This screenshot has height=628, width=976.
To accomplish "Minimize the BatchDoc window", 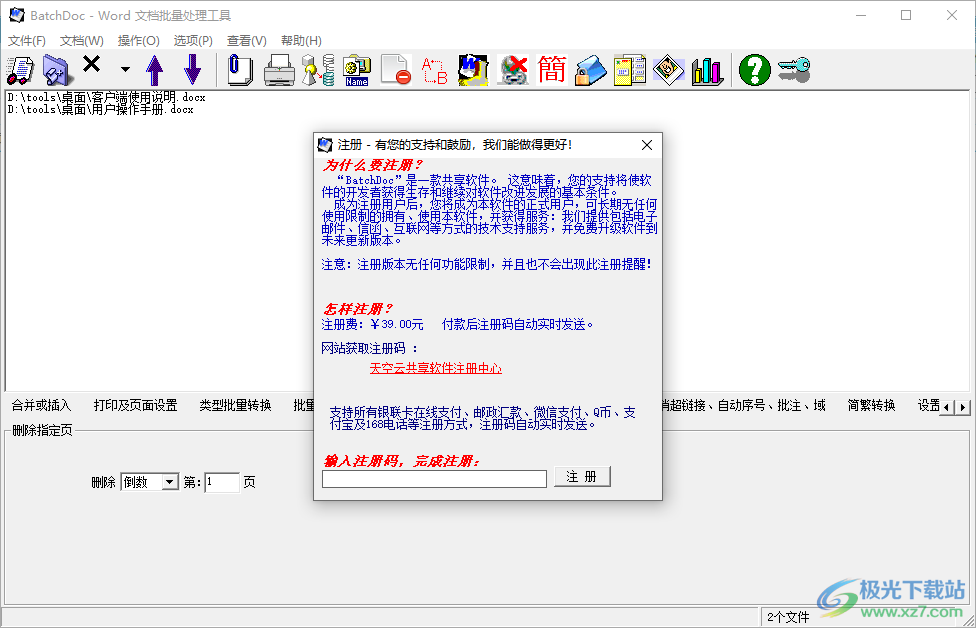I will click(861, 15).
